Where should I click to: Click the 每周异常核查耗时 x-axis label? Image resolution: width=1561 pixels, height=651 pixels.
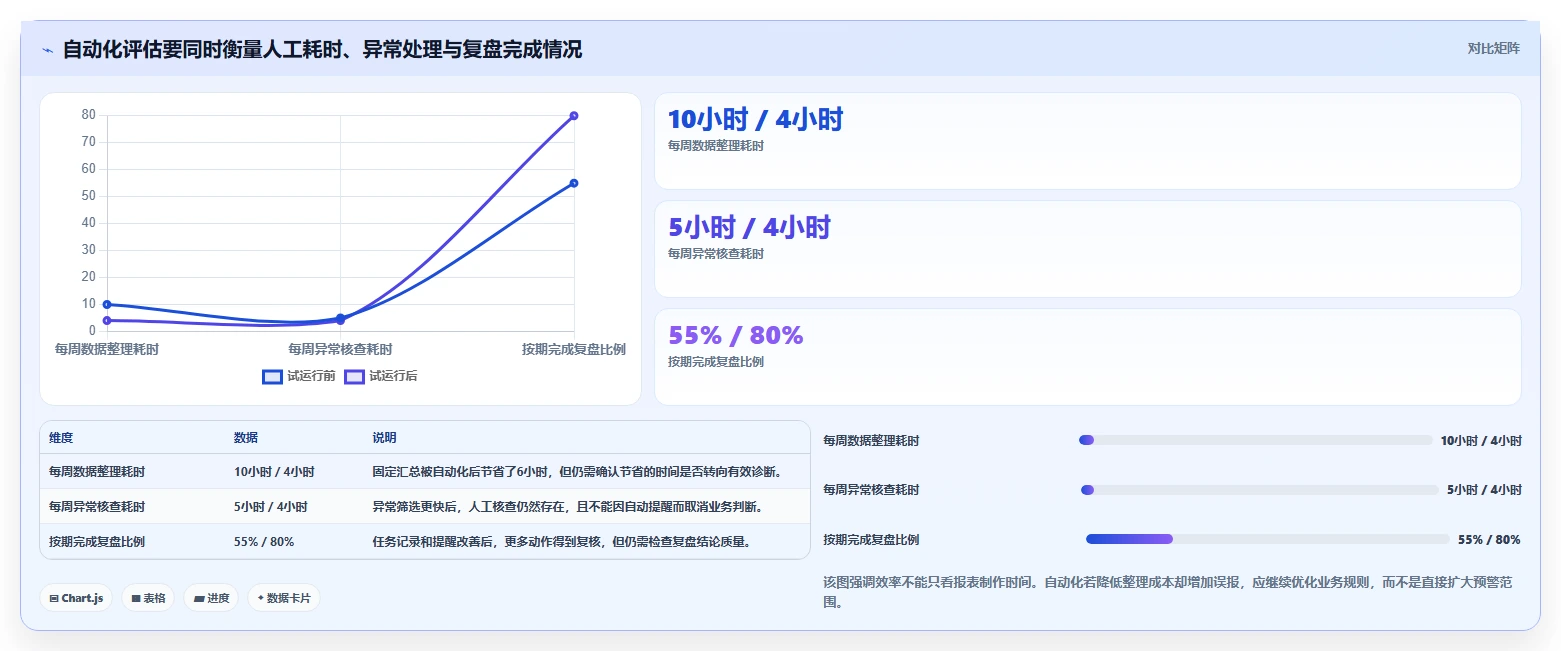click(340, 349)
